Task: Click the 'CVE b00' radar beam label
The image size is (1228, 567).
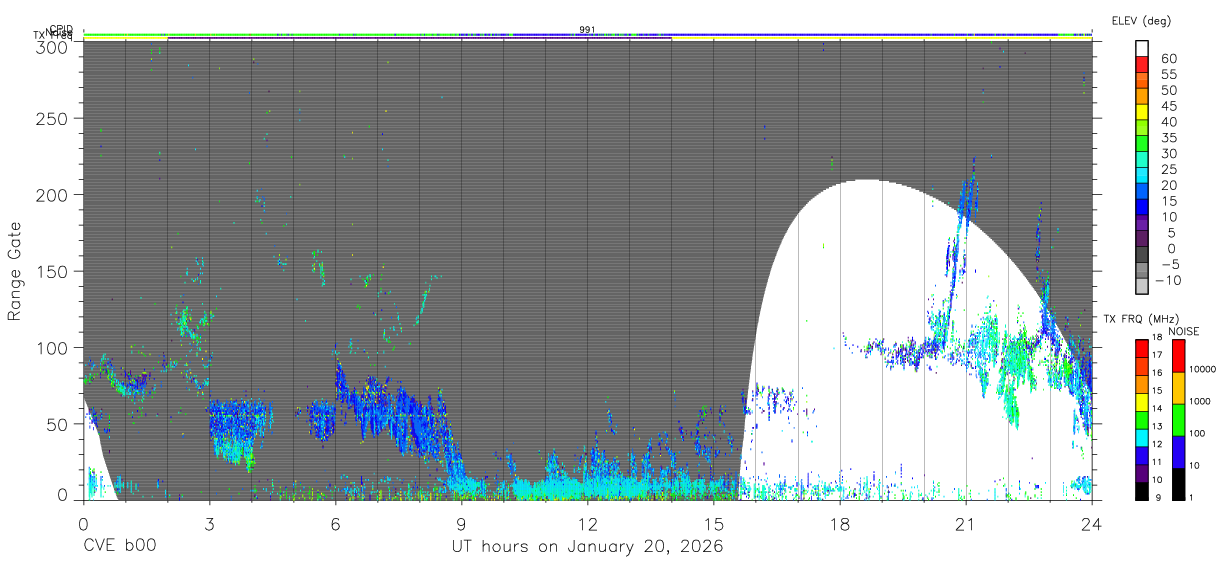Action: click(120, 547)
